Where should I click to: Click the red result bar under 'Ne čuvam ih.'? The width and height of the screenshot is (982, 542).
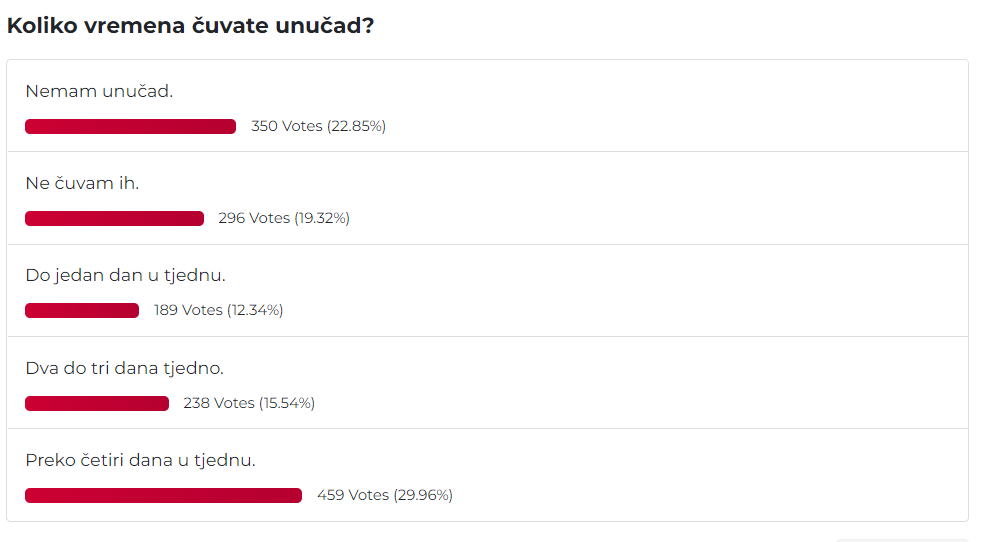pos(115,219)
